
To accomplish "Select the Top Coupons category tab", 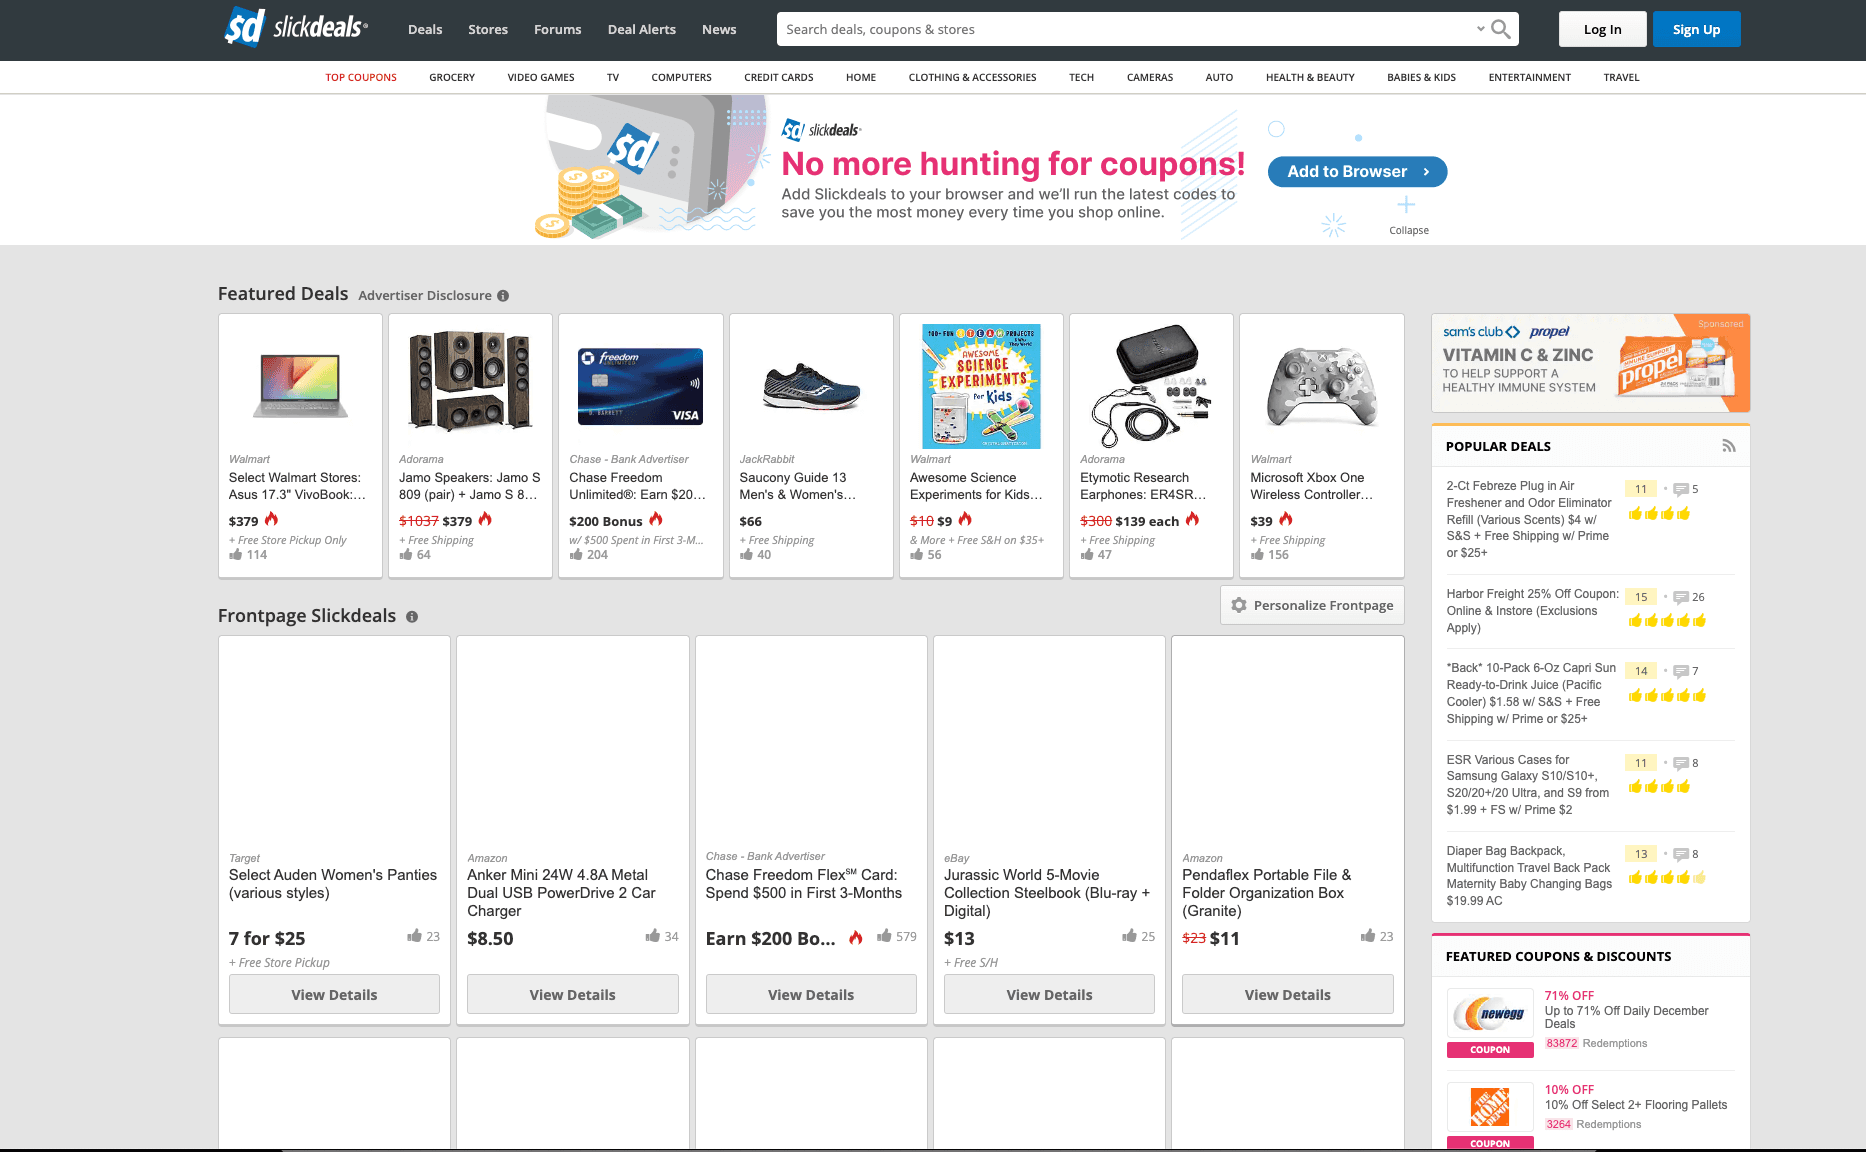I will click(361, 77).
